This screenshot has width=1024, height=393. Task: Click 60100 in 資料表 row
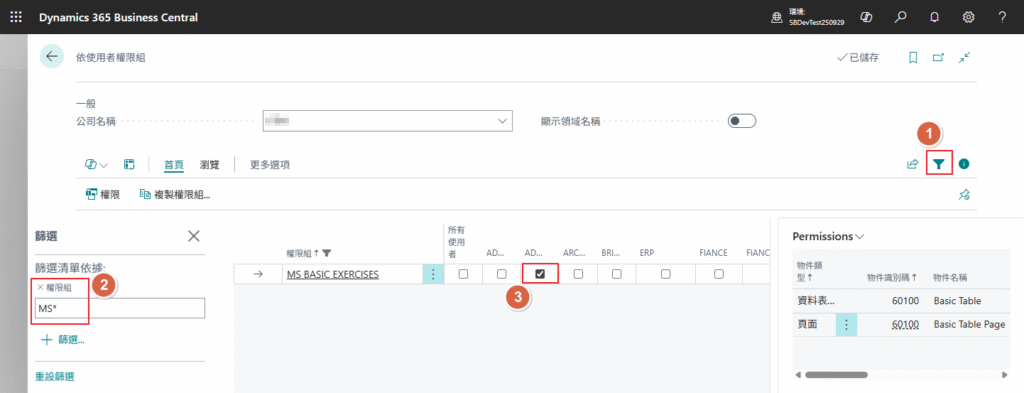[906, 301]
